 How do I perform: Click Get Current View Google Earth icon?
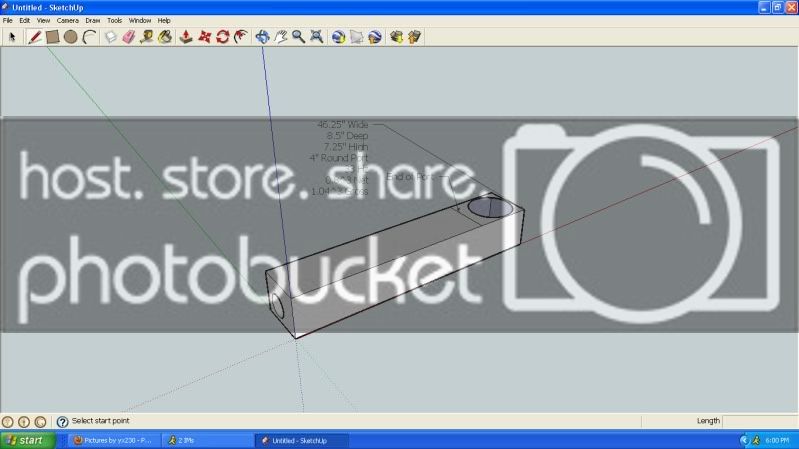tap(338, 37)
